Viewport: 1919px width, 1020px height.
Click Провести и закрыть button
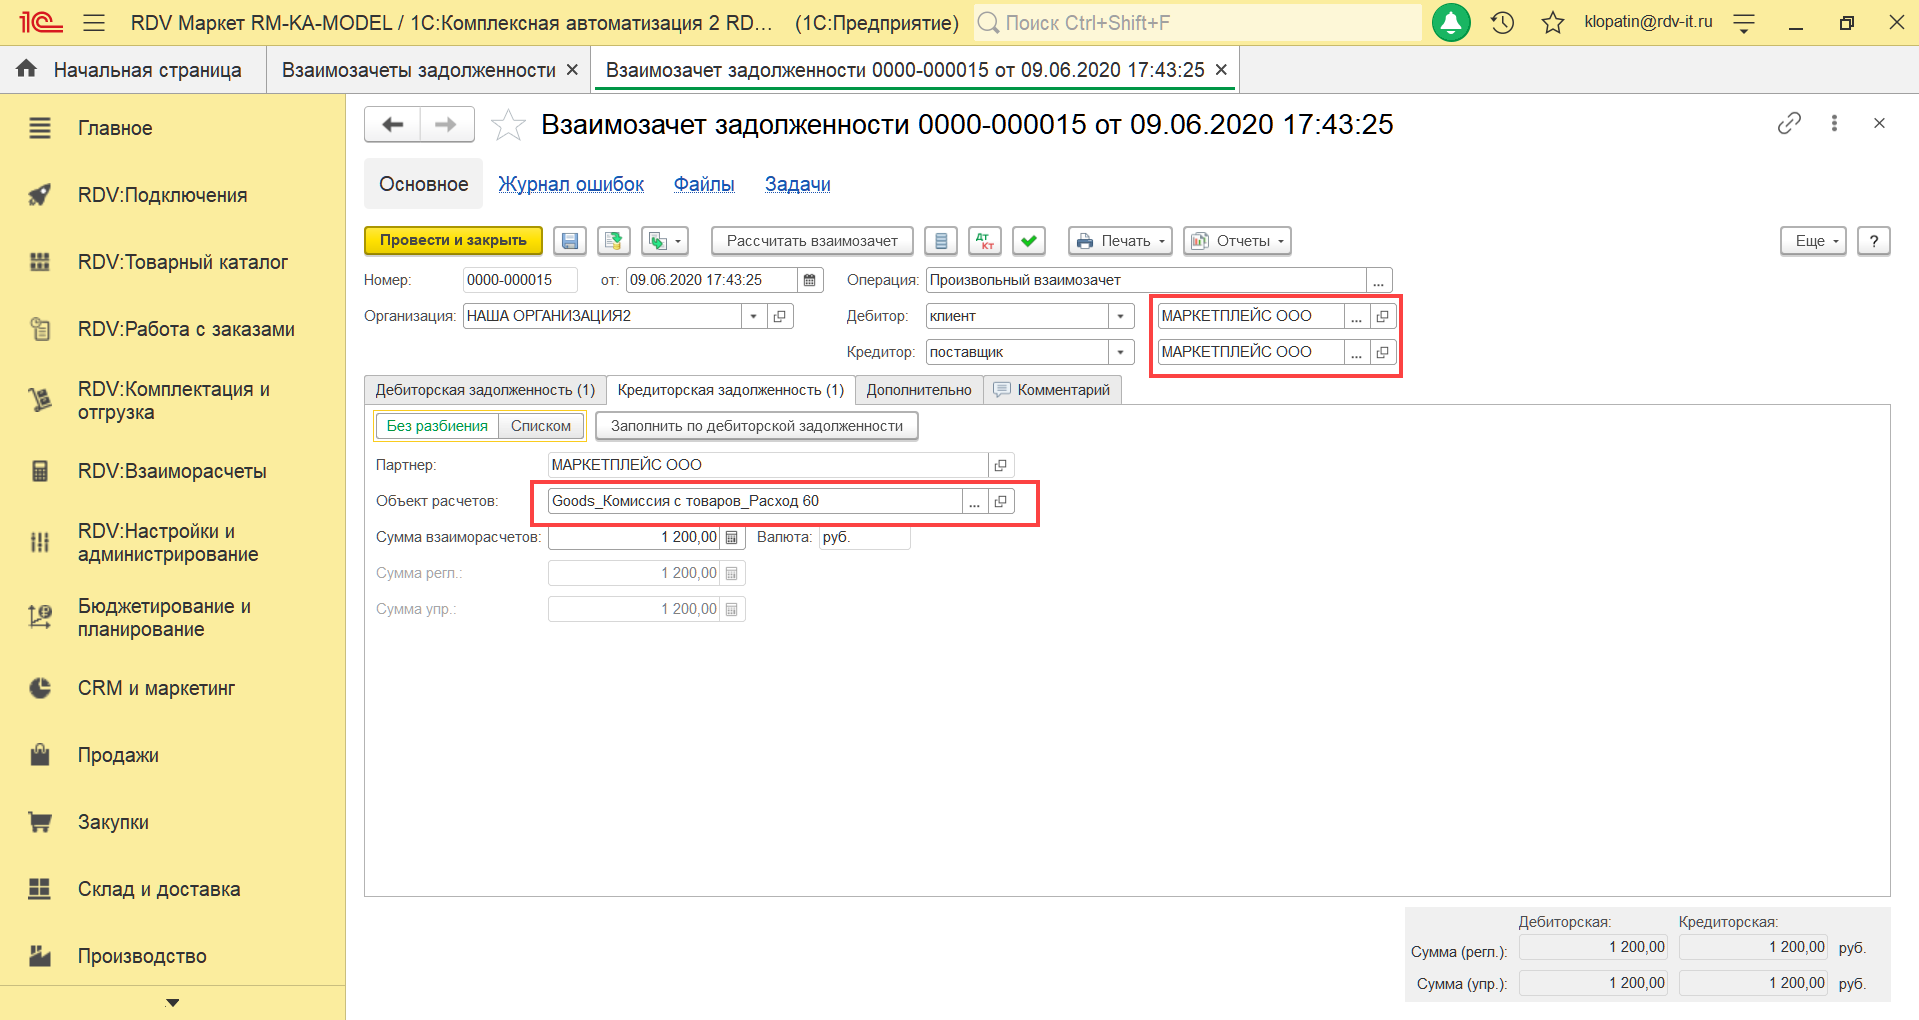click(x=453, y=241)
